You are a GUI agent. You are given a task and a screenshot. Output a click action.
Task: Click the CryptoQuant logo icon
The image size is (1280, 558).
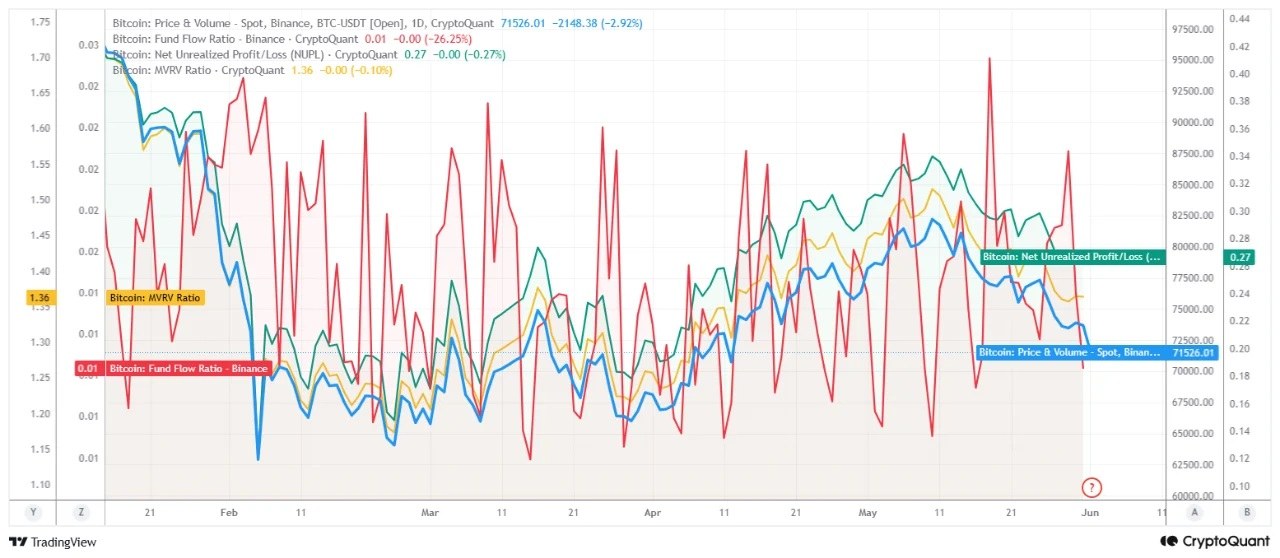(x=1167, y=541)
